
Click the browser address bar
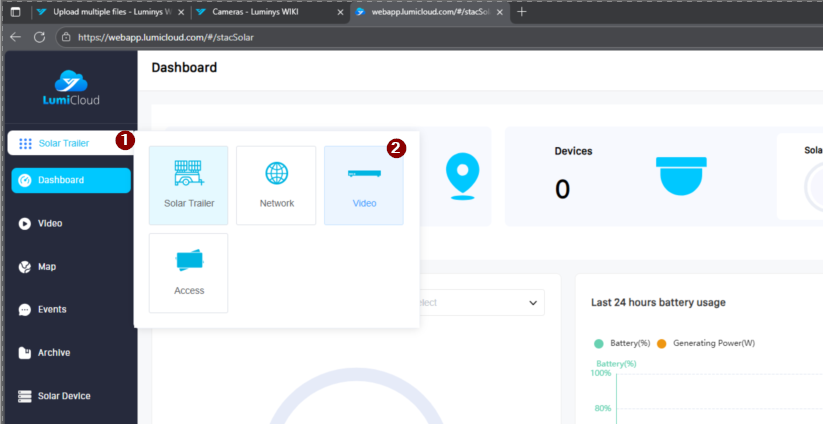point(400,37)
